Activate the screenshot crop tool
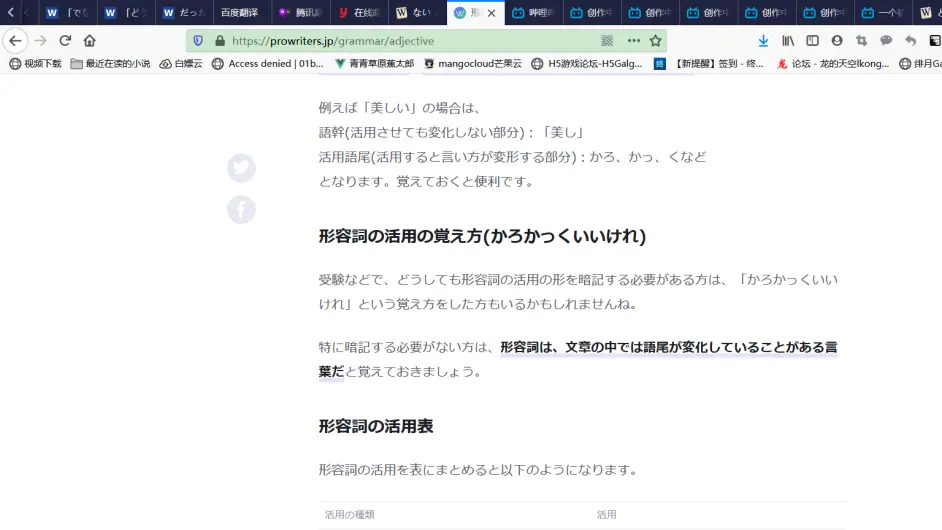 861,41
